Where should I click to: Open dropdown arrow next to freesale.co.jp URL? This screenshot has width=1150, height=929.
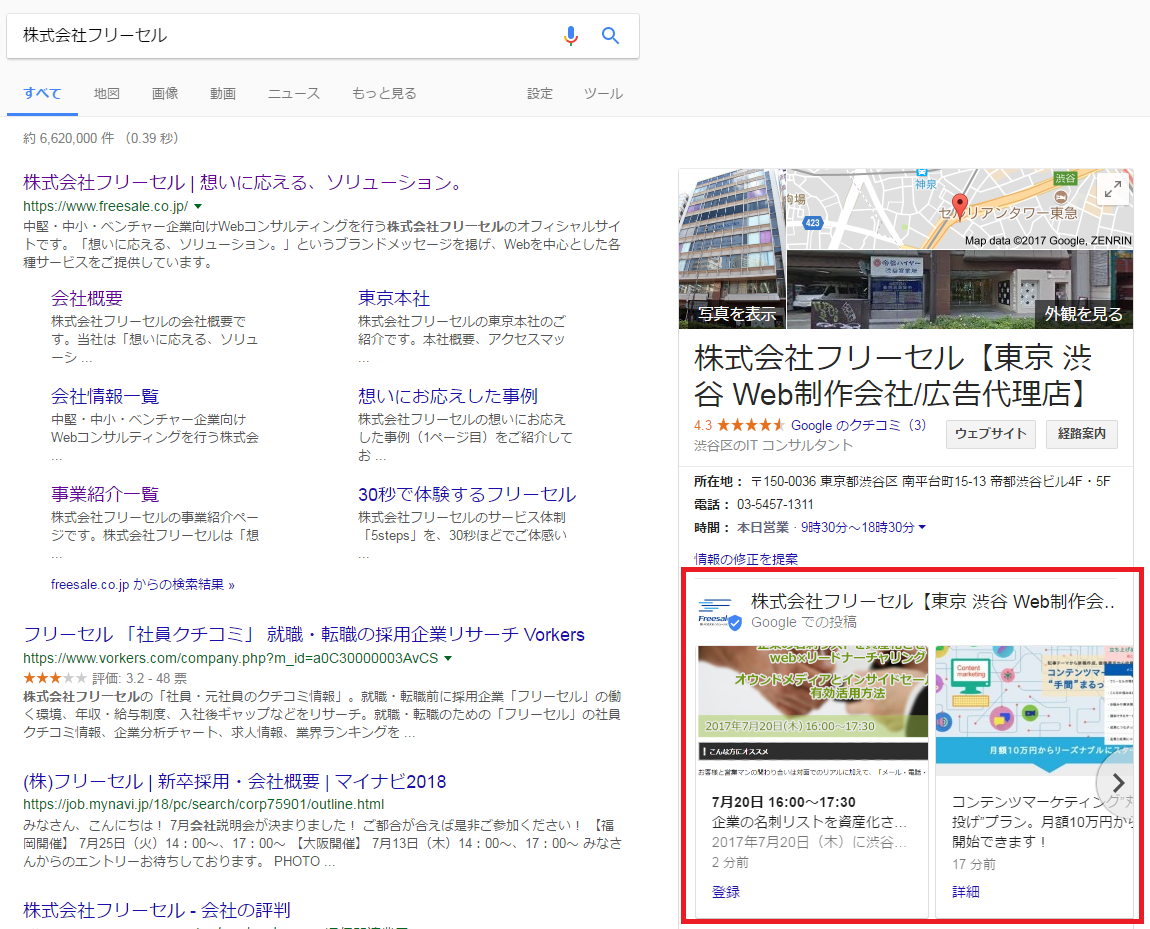pos(198,207)
